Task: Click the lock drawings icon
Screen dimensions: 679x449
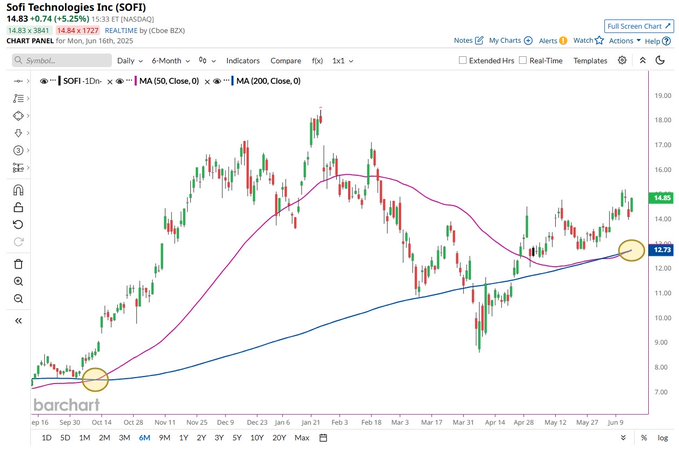Action: point(18,207)
